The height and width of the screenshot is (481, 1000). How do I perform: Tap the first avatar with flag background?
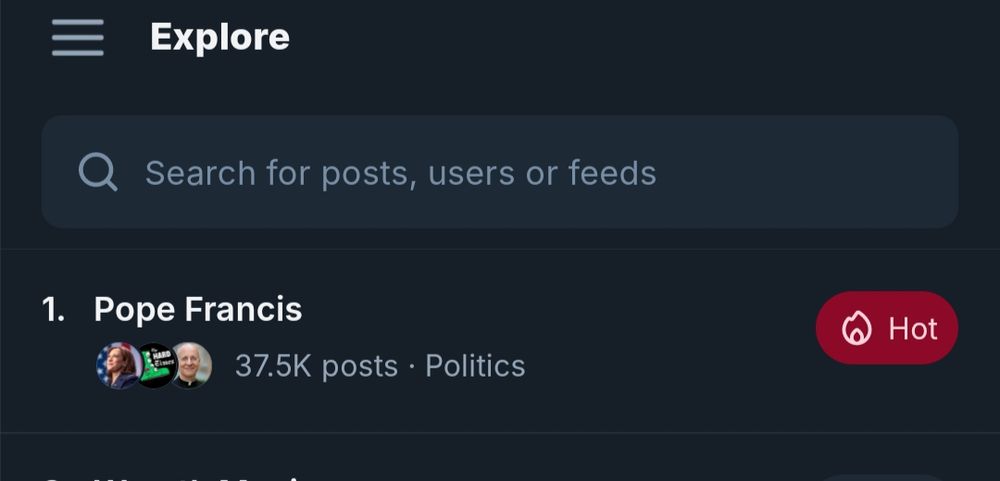point(118,366)
